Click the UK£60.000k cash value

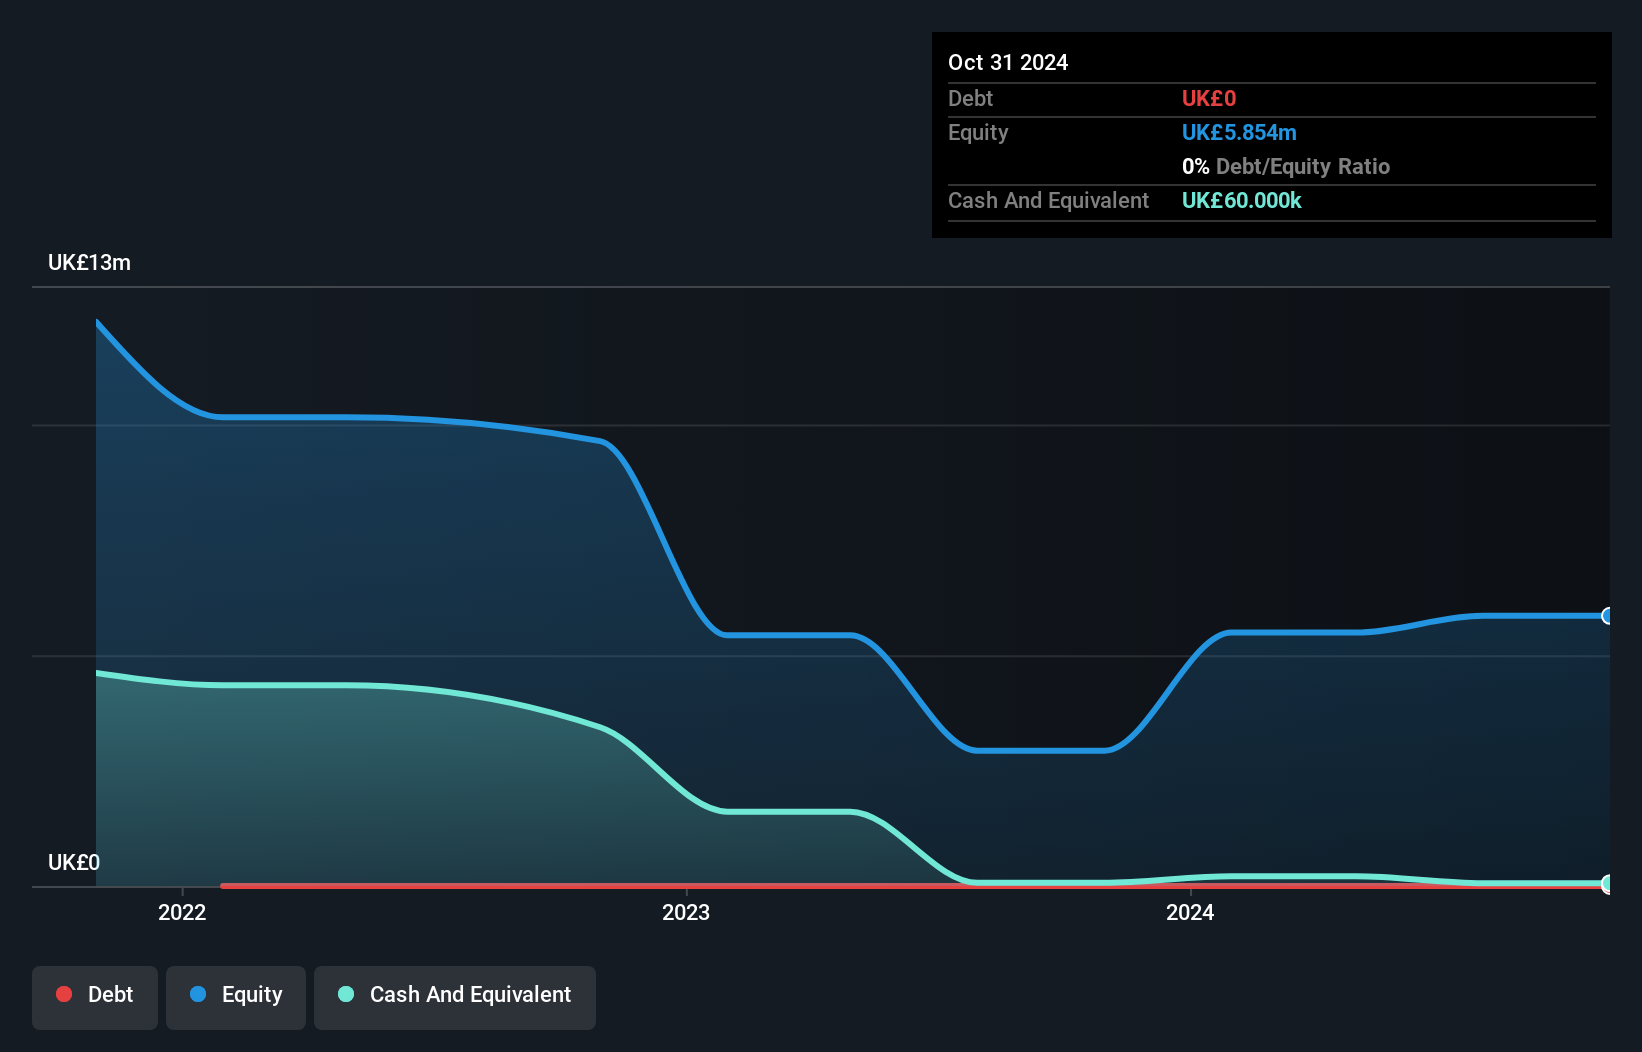1242,200
